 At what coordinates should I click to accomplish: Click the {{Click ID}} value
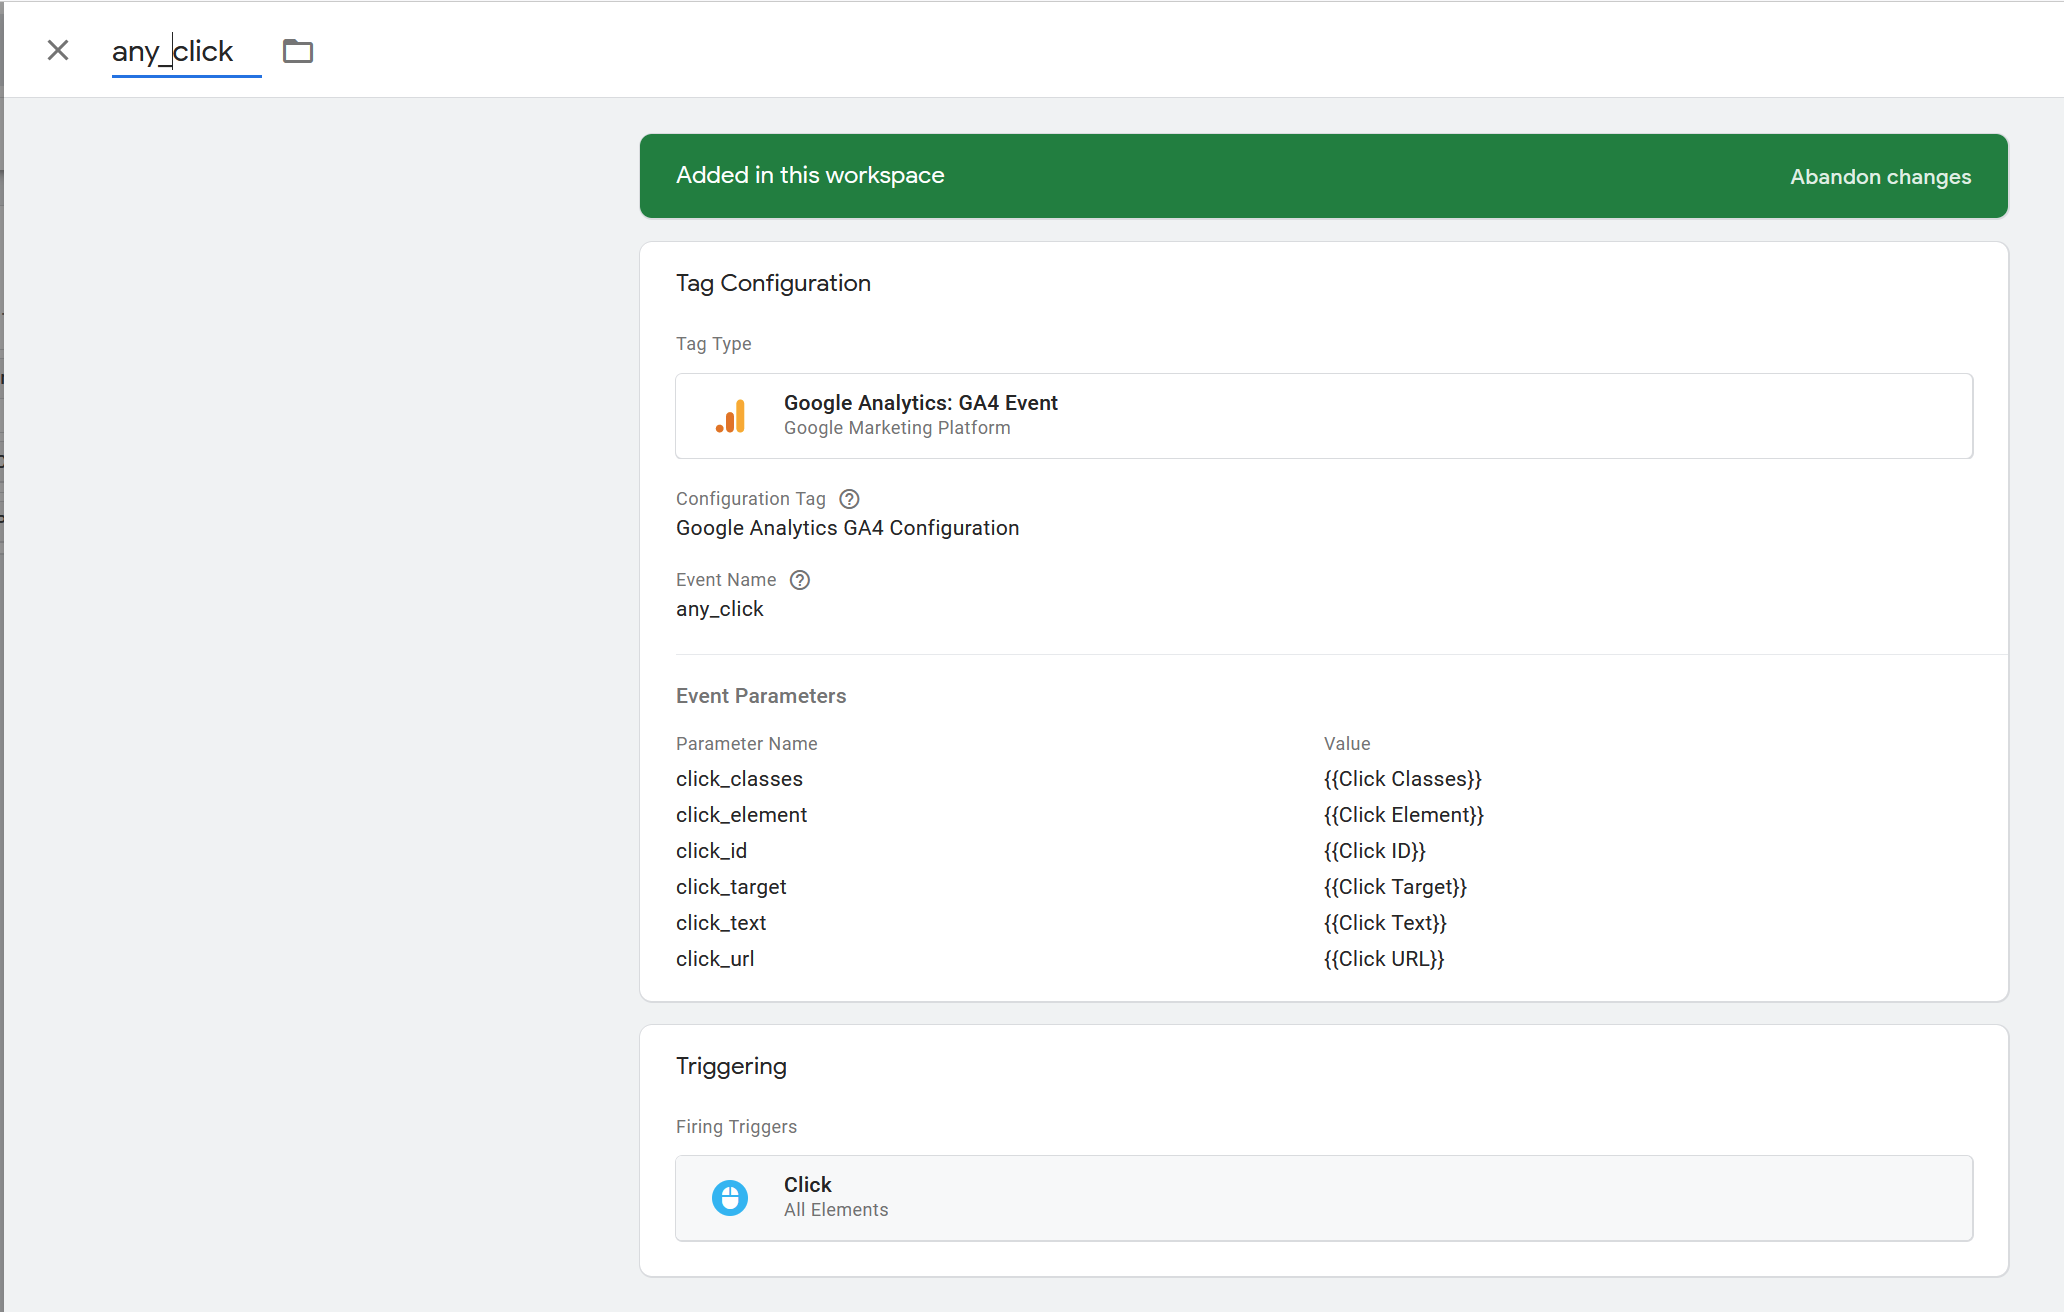1375,851
